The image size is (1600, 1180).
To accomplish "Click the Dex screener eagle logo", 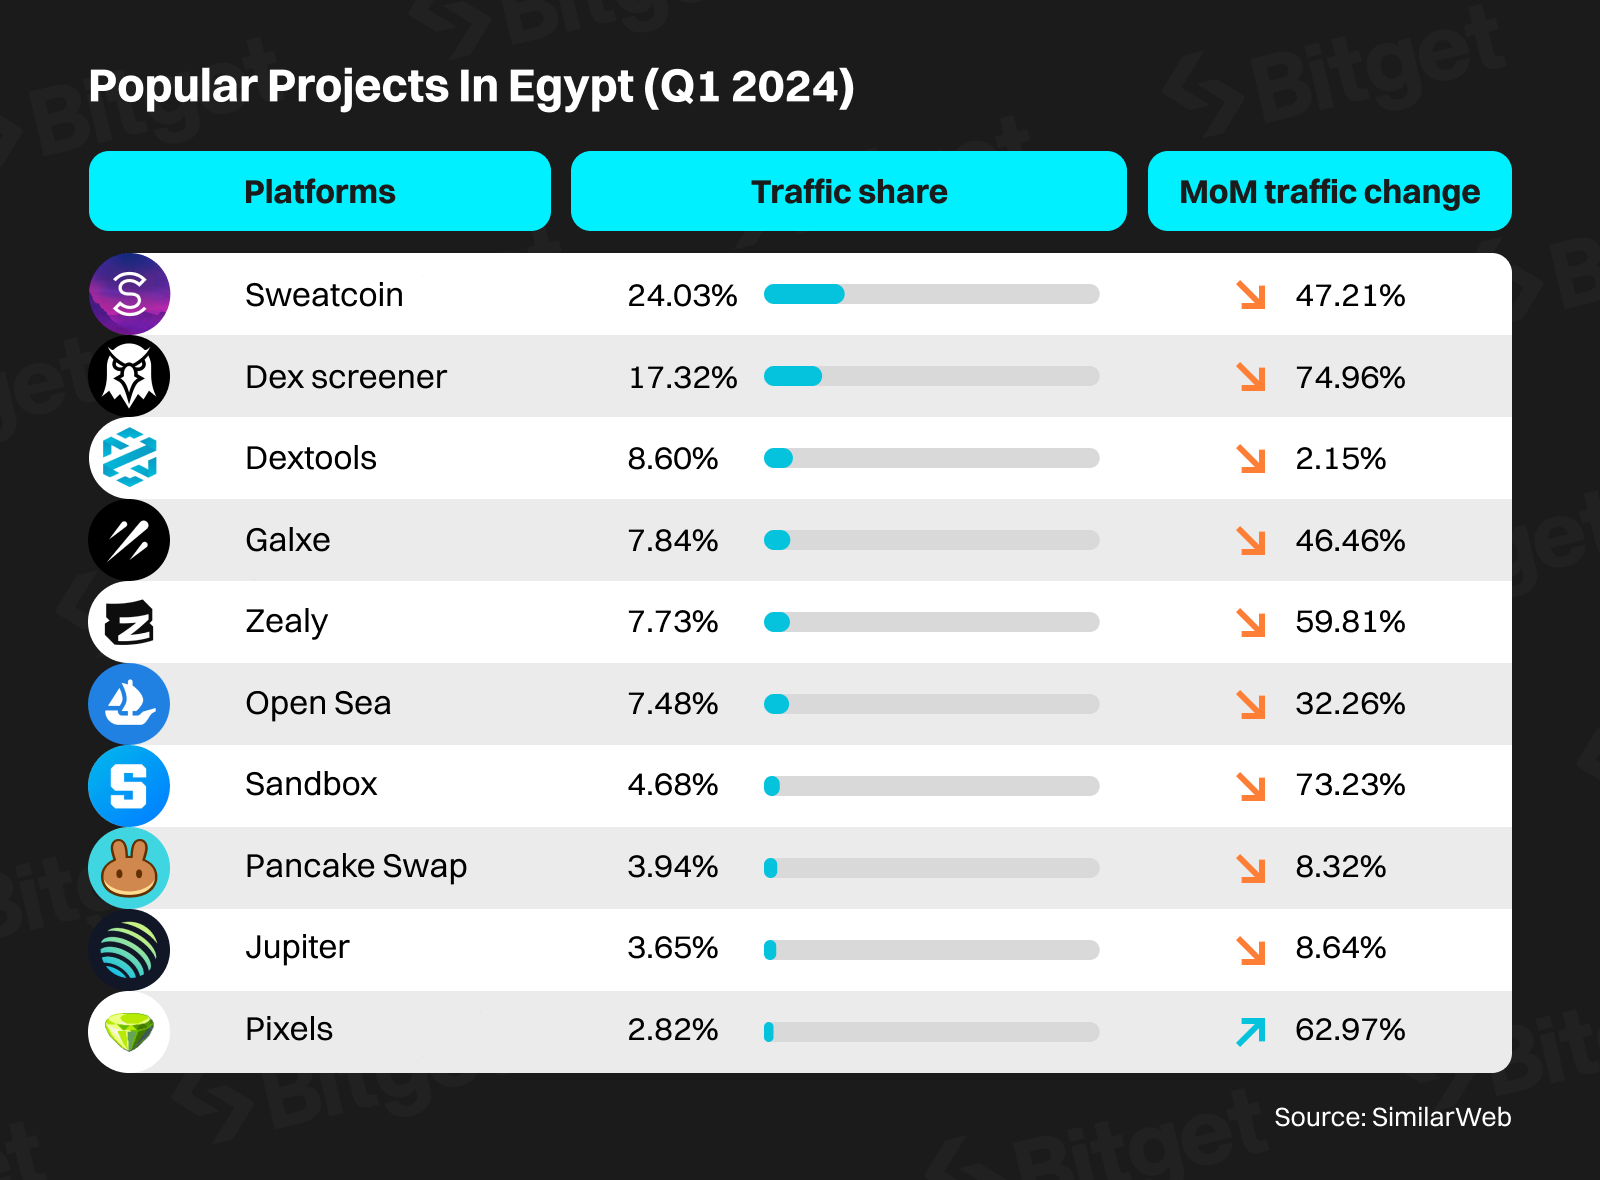I will point(129,376).
